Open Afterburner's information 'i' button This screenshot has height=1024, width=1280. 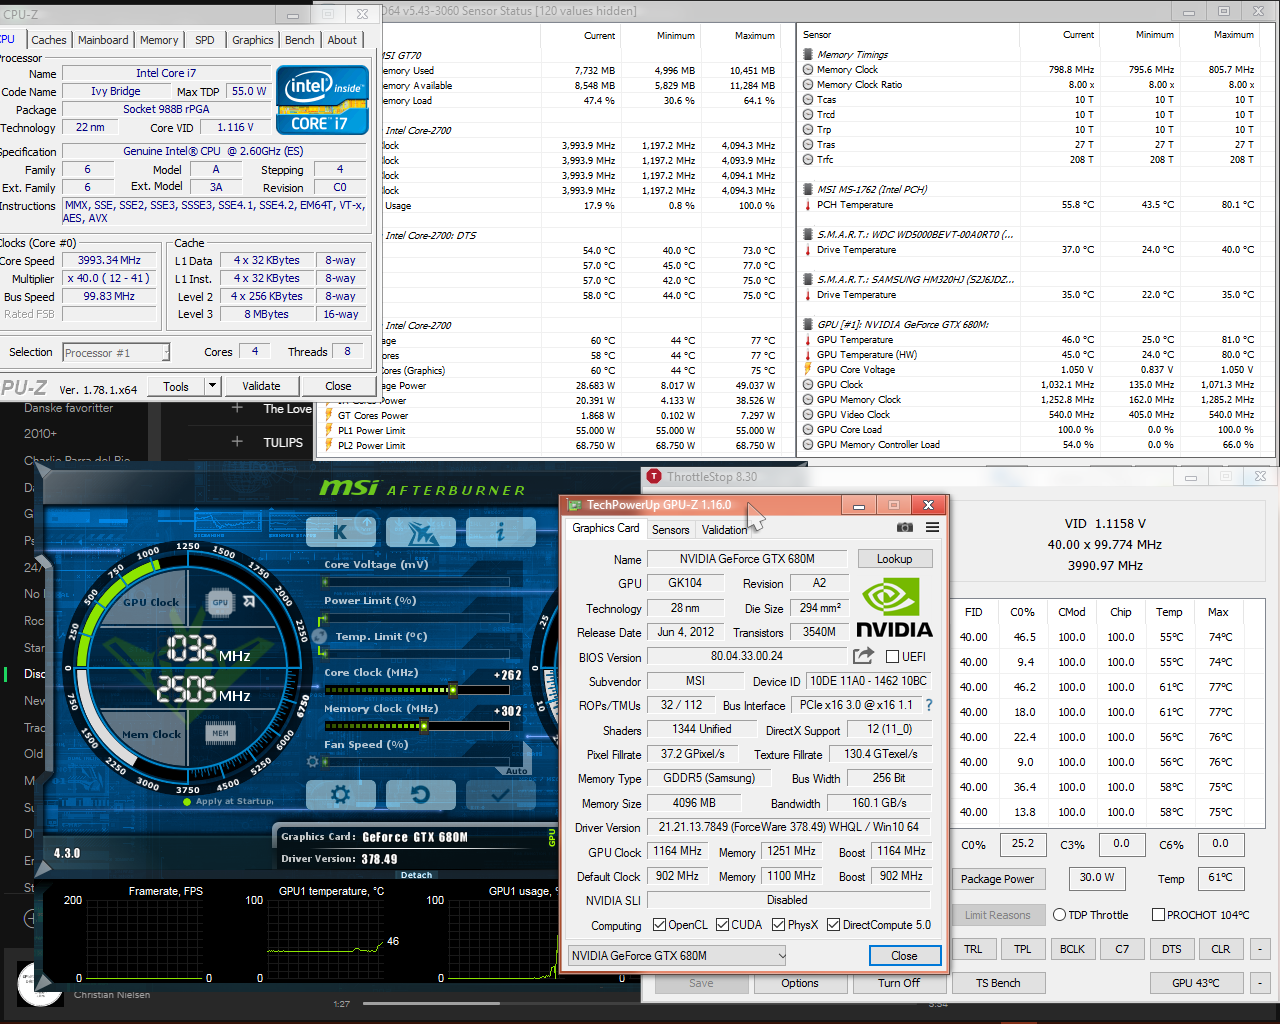tap(500, 532)
